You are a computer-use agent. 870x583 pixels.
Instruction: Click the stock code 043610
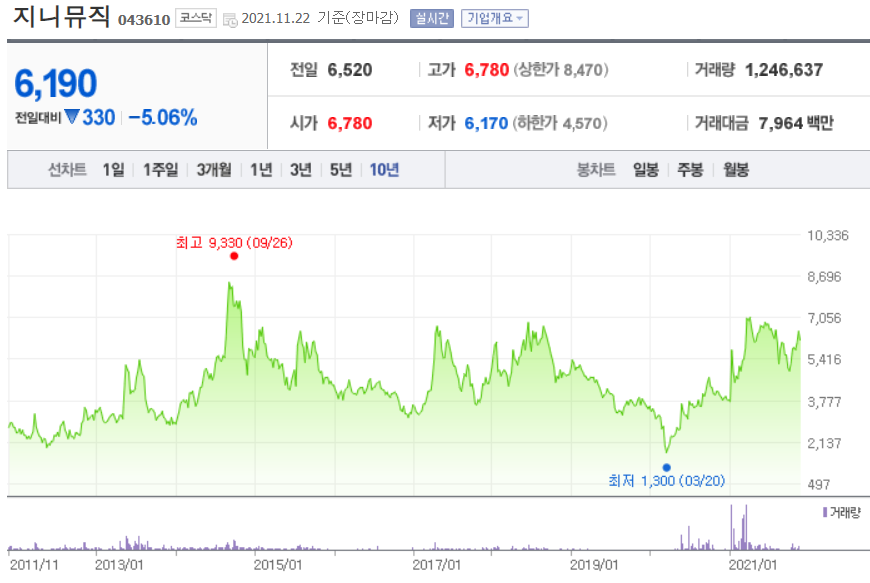pos(144,20)
